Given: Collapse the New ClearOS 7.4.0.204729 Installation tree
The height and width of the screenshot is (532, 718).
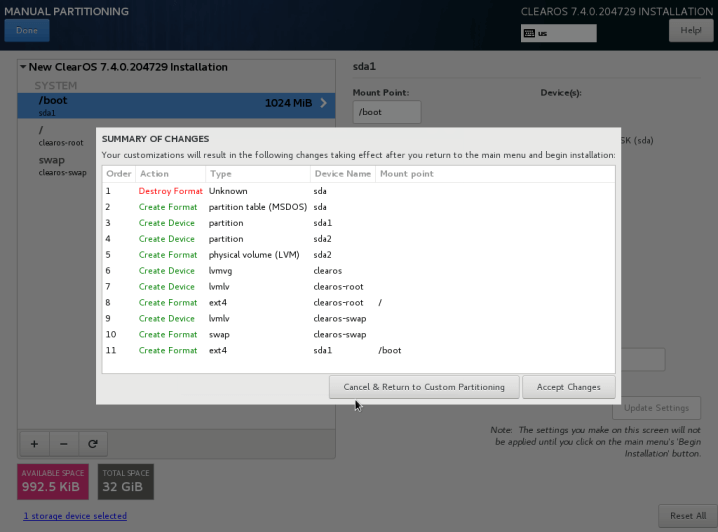Looking at the screenshot, I should 23,67.
